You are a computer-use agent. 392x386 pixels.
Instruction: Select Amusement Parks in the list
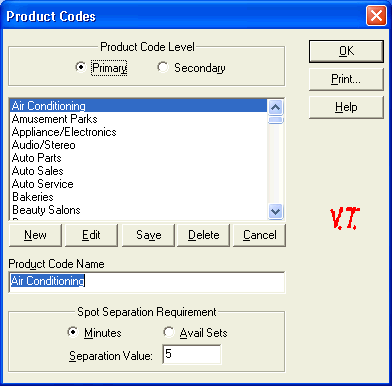[x=139, y=119]
